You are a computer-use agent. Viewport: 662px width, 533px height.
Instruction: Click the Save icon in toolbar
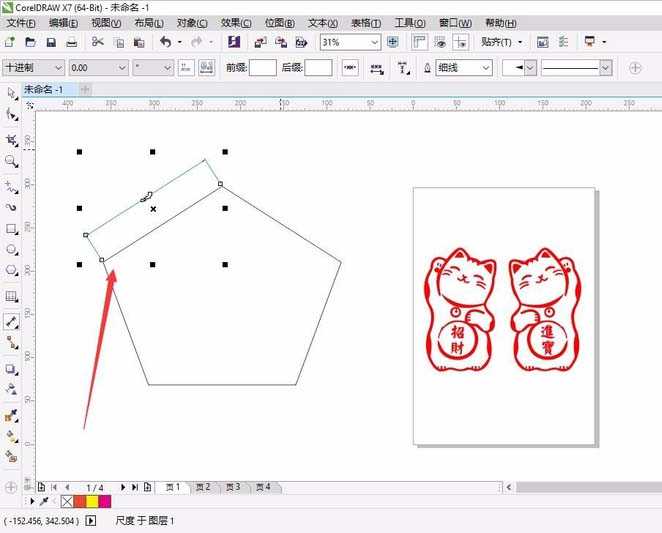(x=51, y=42)
